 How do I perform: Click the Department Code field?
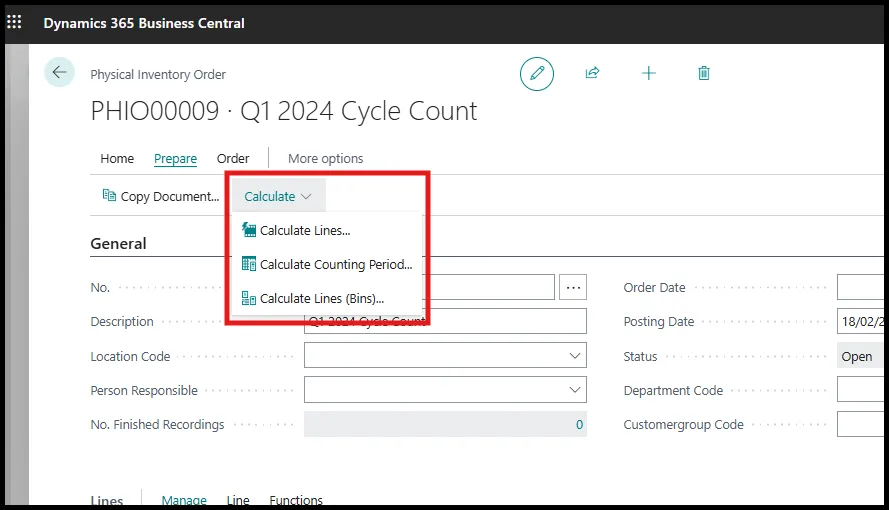tap(860, 390)
